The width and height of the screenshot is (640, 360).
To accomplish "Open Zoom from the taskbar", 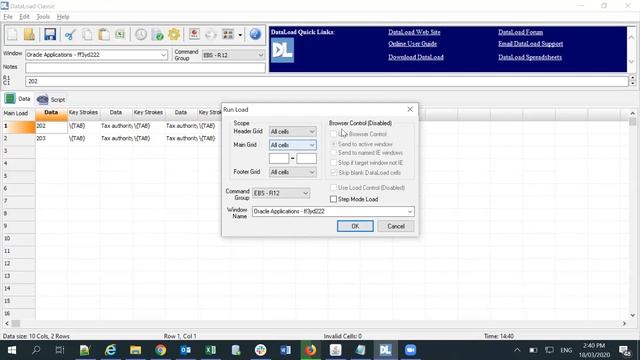I will pos(410,350).
